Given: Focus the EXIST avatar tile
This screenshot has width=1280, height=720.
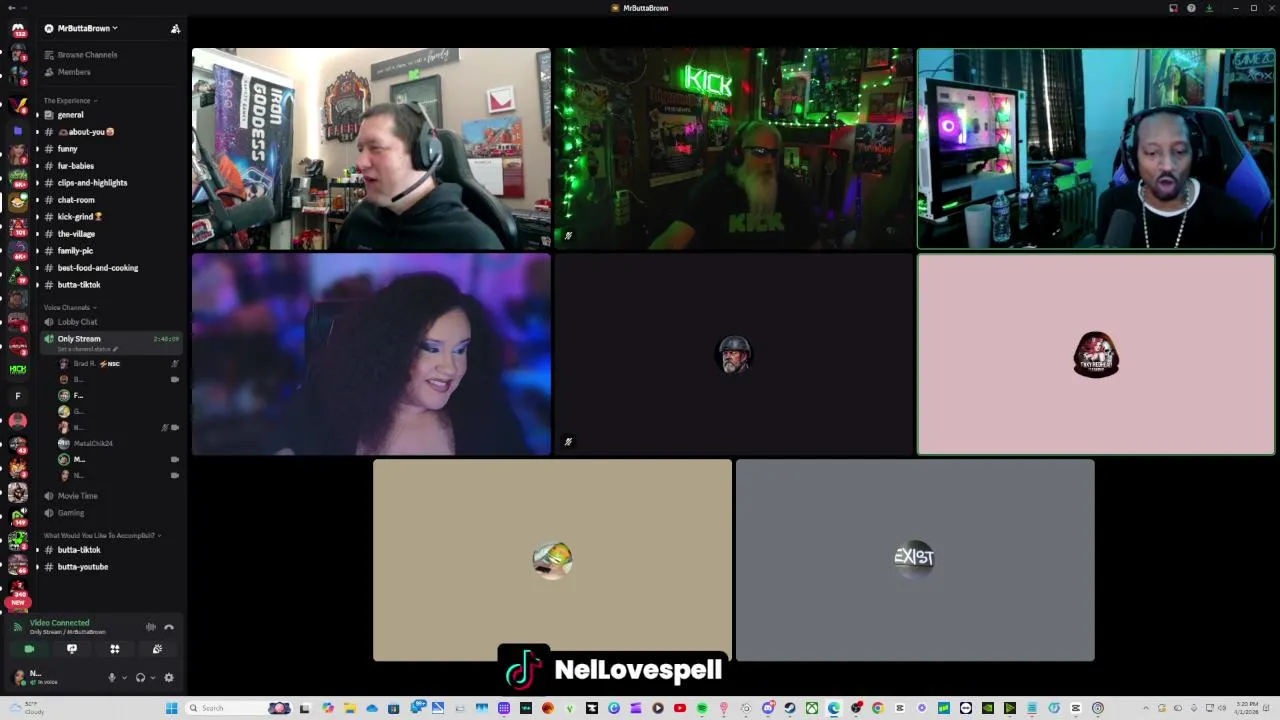Looking at the screenshot, I should click(915, 560).
